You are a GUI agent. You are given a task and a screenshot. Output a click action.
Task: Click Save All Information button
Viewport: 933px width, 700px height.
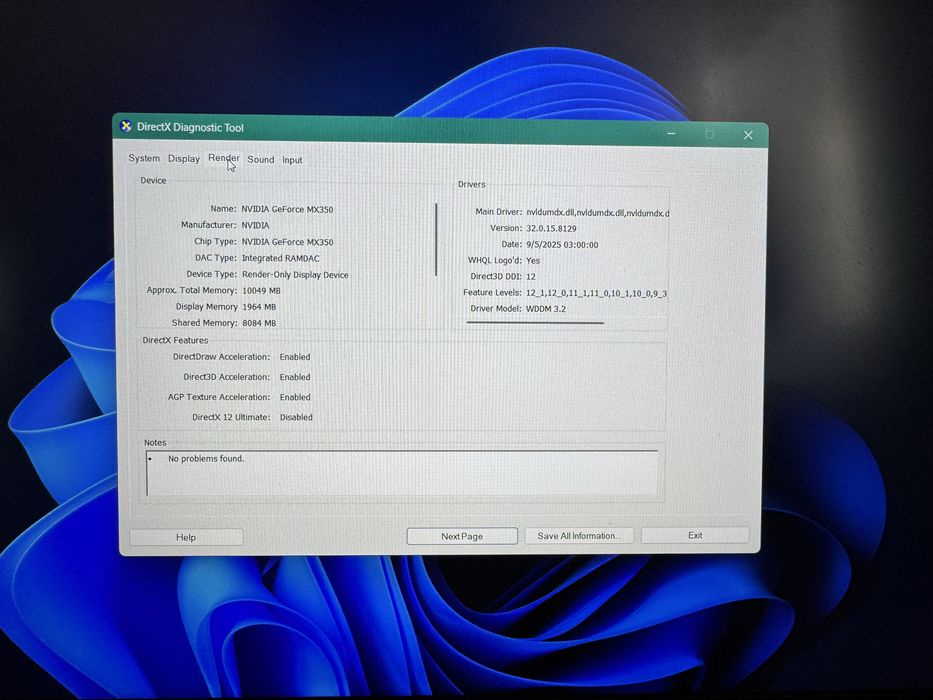(x=578, y=536)
